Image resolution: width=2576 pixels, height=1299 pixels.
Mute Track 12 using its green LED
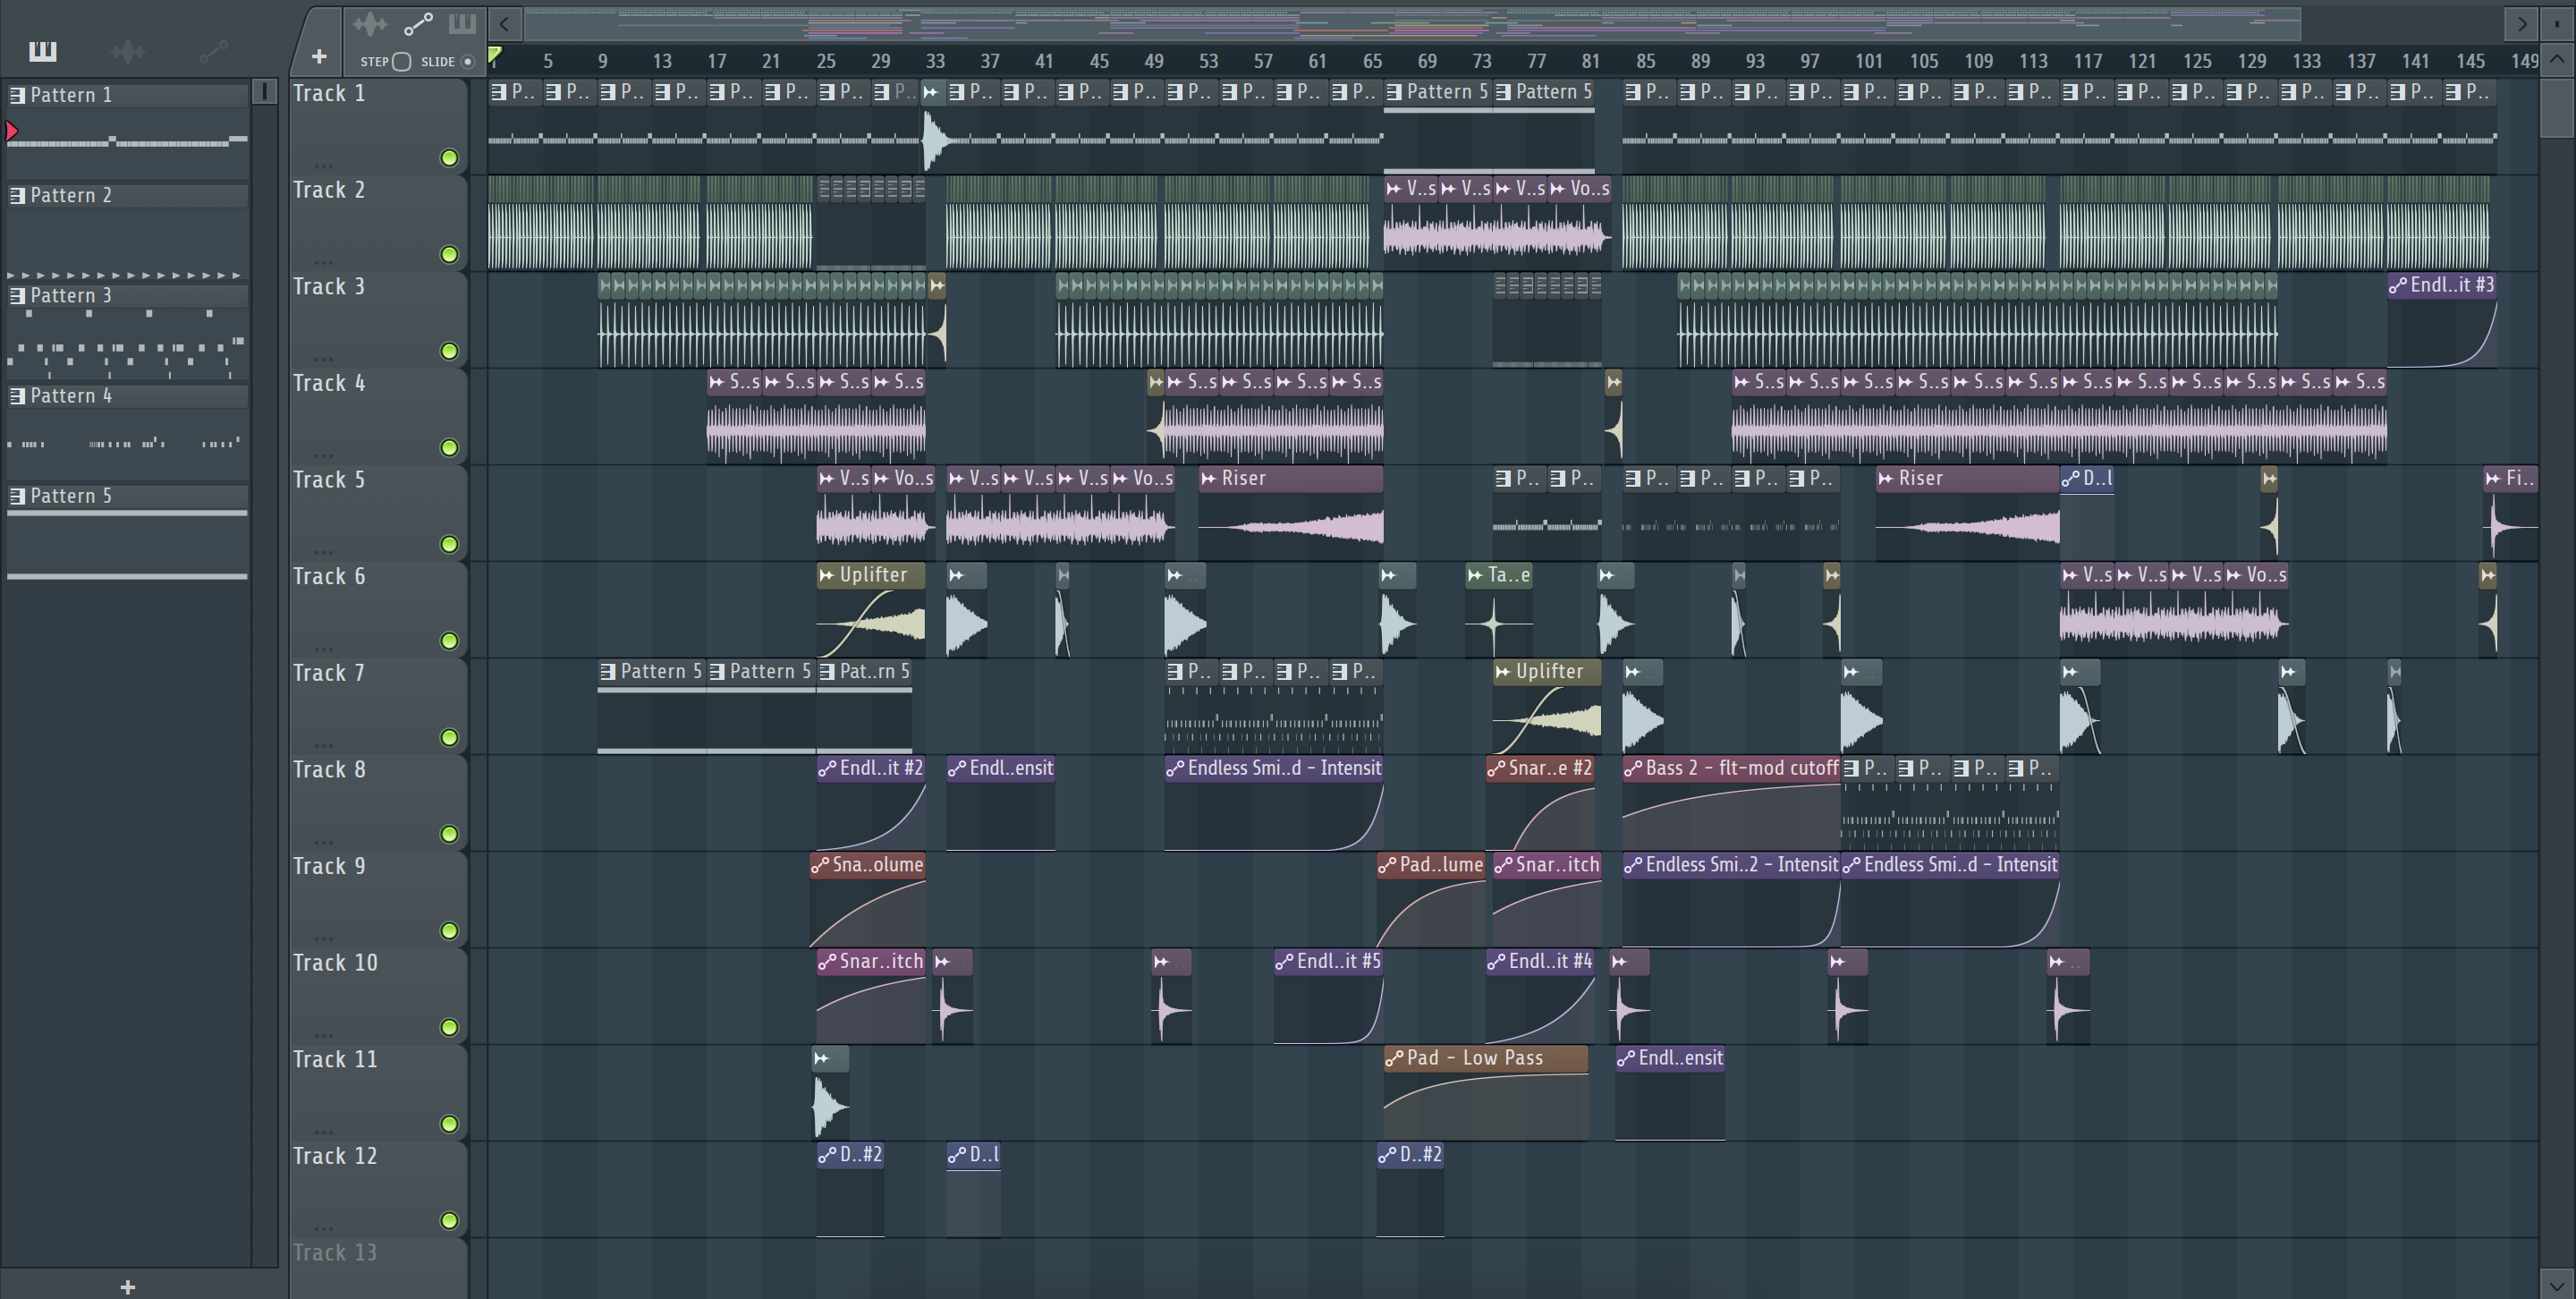coord(450,1221)
